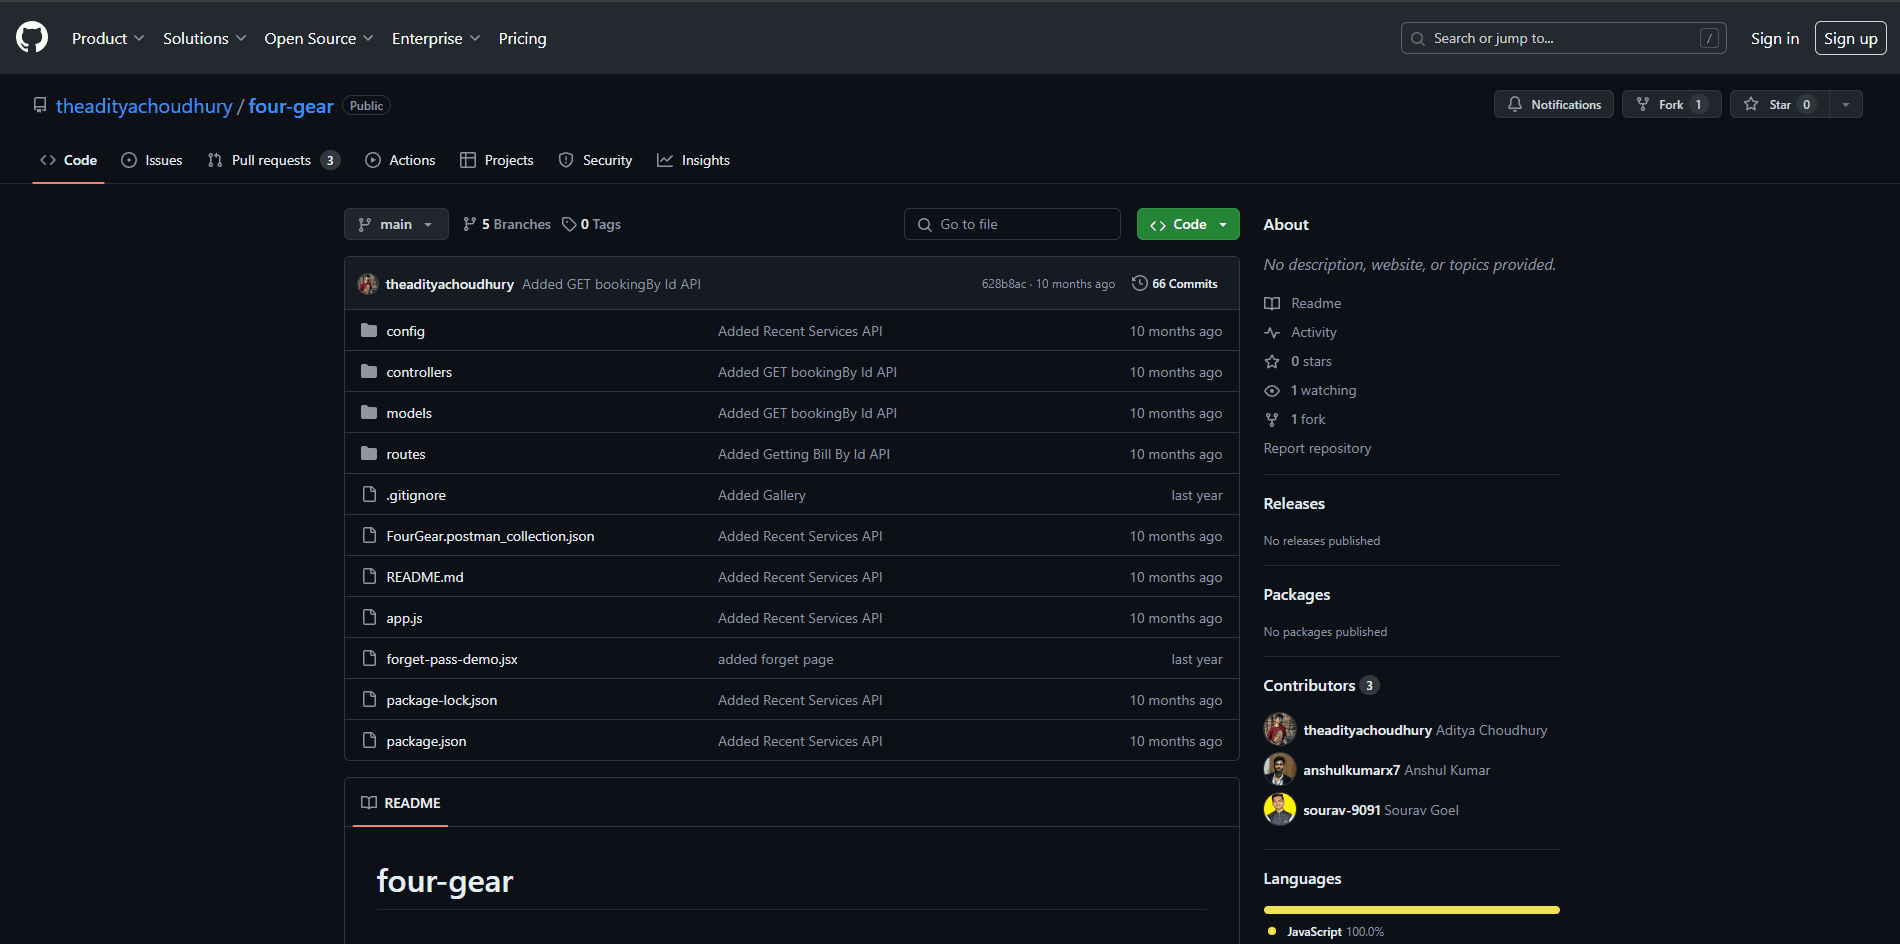The image size is (1900, 944).
Task: Click the branches fork icon
Action: tap(470, 224)
